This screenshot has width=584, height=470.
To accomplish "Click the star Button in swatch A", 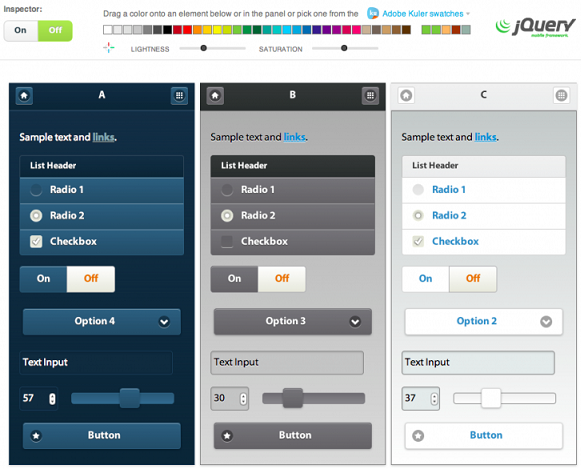I will pyautogui.click(x=102, y=435).
